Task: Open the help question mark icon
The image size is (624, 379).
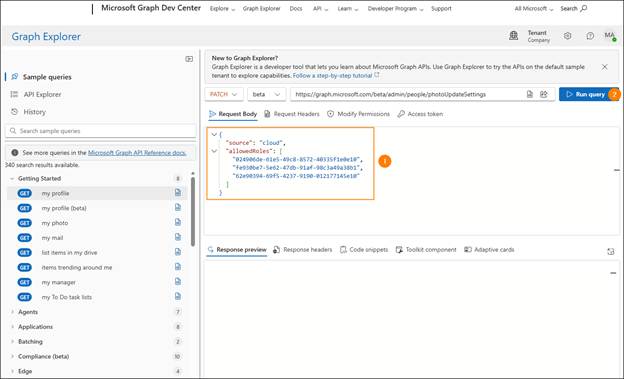Action: 590,36
